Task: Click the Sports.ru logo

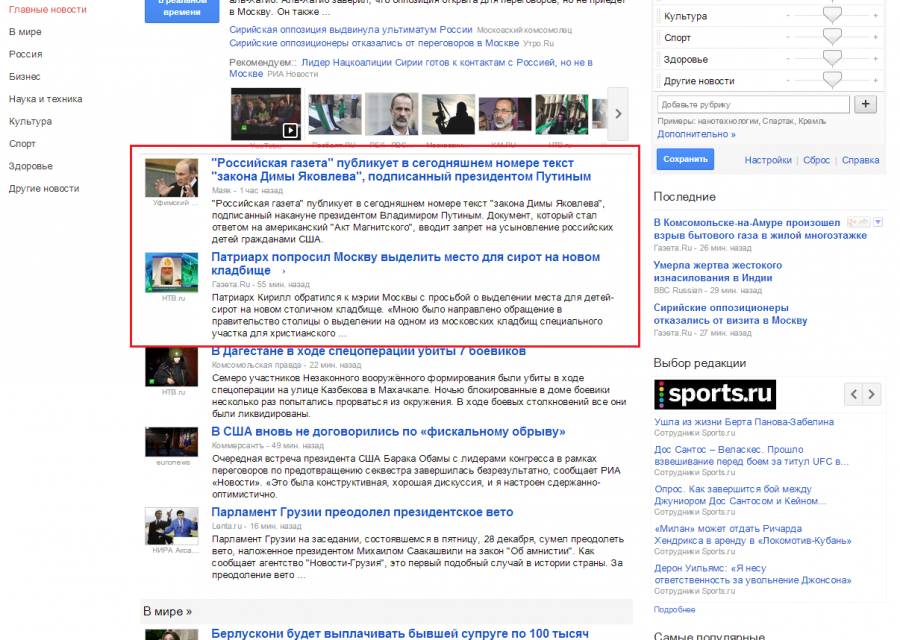Action: click(x=715, y=394)
